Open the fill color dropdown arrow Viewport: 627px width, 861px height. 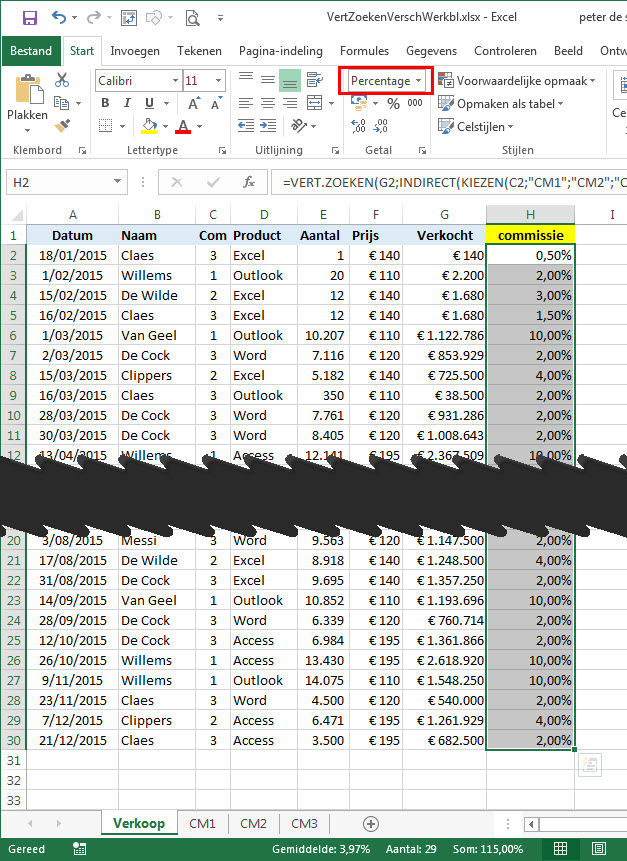(x=165, y=127)
